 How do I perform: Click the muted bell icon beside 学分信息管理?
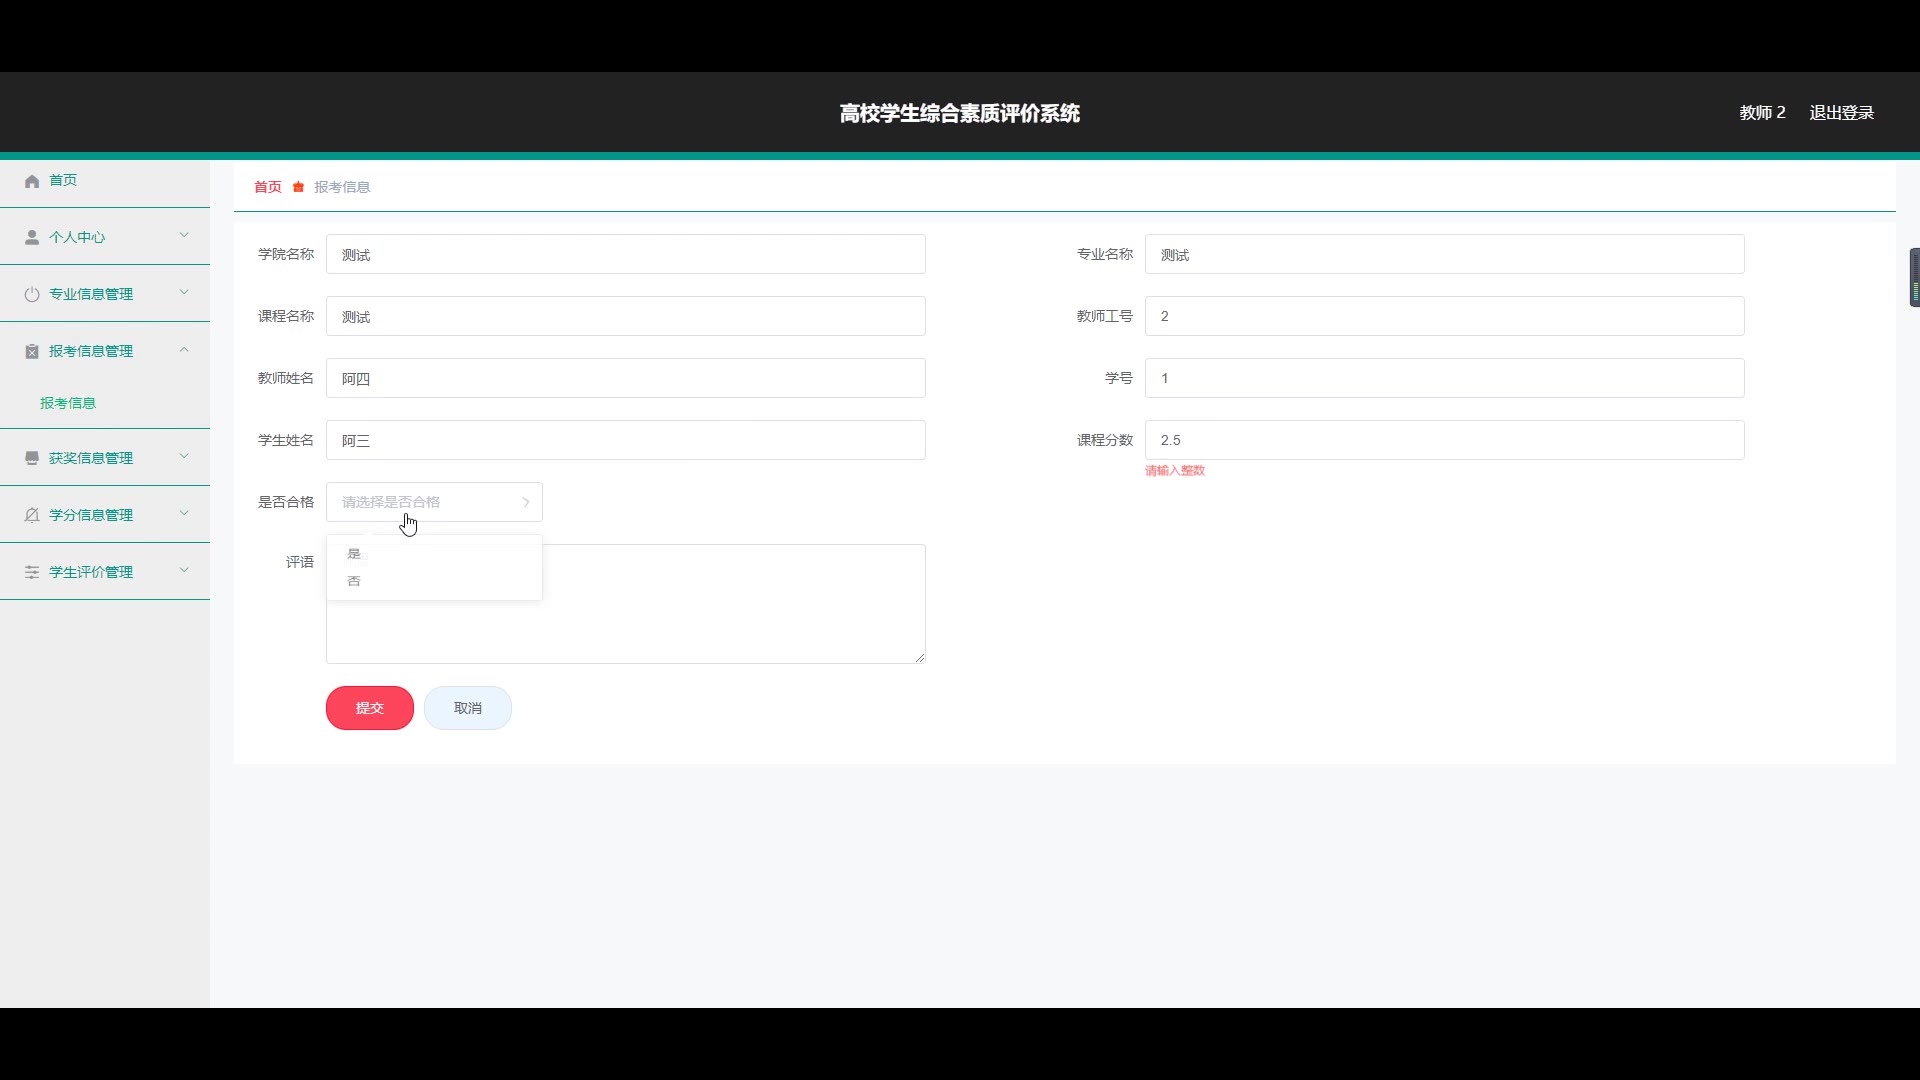[32, 515]
